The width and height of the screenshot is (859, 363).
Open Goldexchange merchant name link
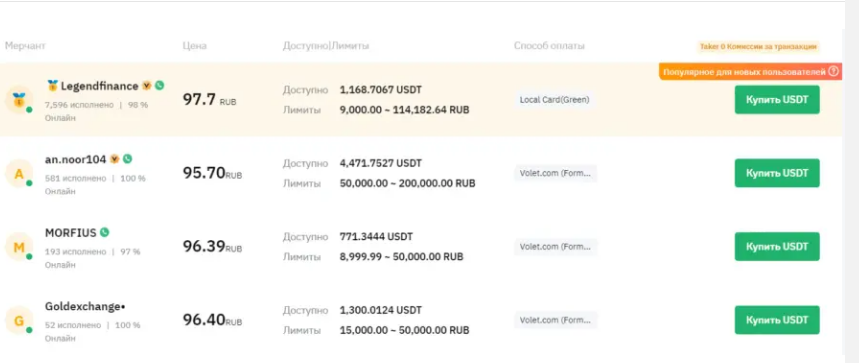point(85,307)
